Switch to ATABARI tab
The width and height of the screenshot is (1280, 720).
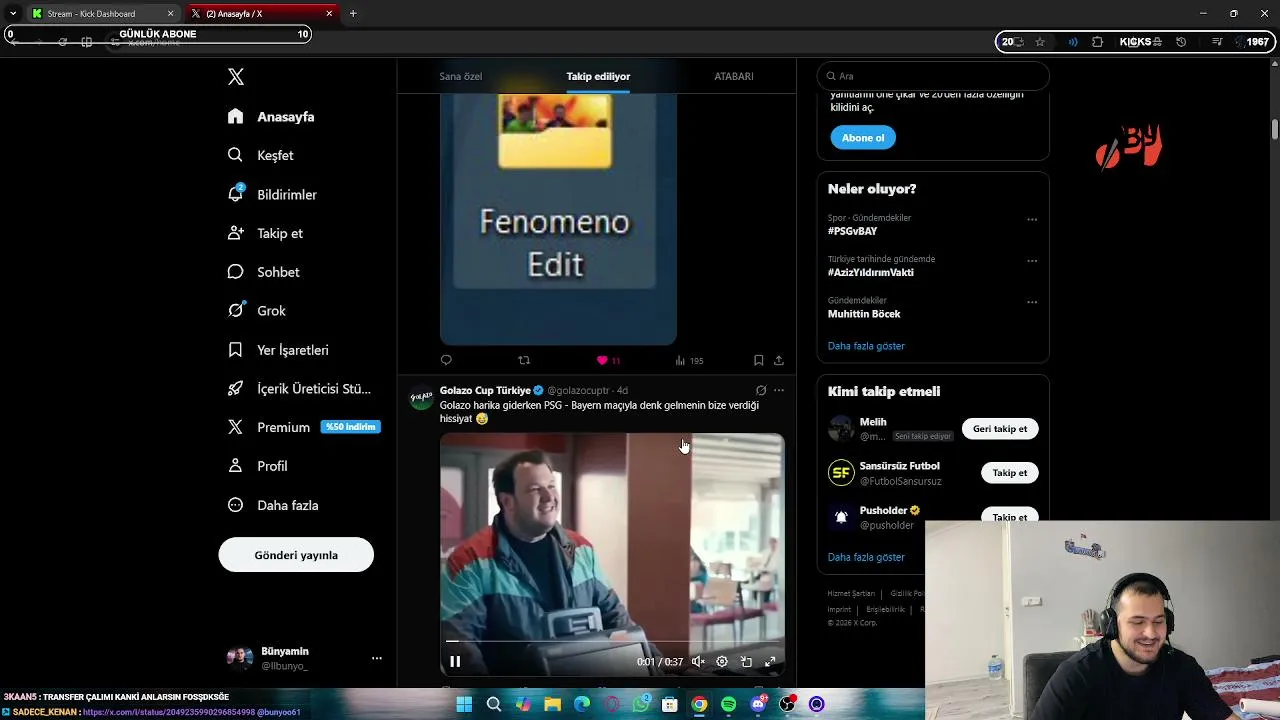click(x=734, y=76)
